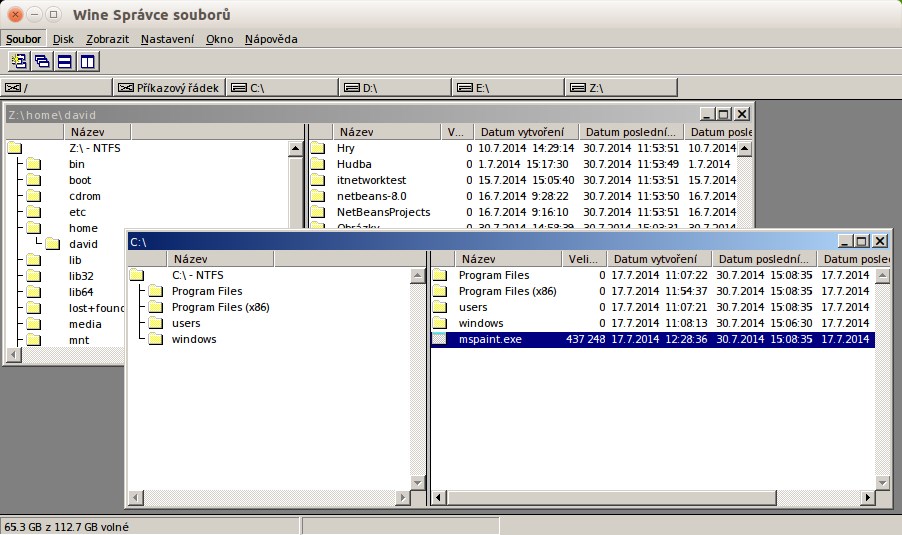Viewport: 902px width, 535px height.
Task: Click the New Window toolbar icon
Action: pyautogui.click(x=19, y=62)
